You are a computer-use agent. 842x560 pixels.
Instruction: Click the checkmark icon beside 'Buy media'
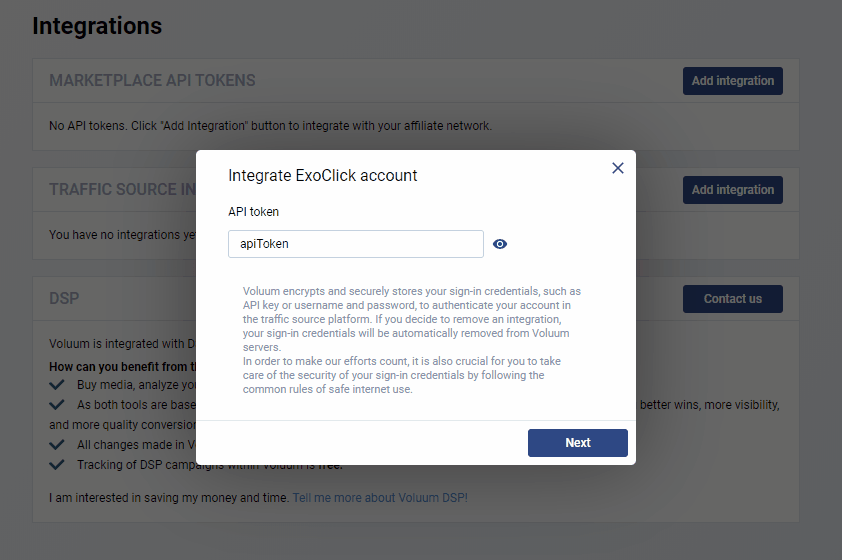coord(57,385)
